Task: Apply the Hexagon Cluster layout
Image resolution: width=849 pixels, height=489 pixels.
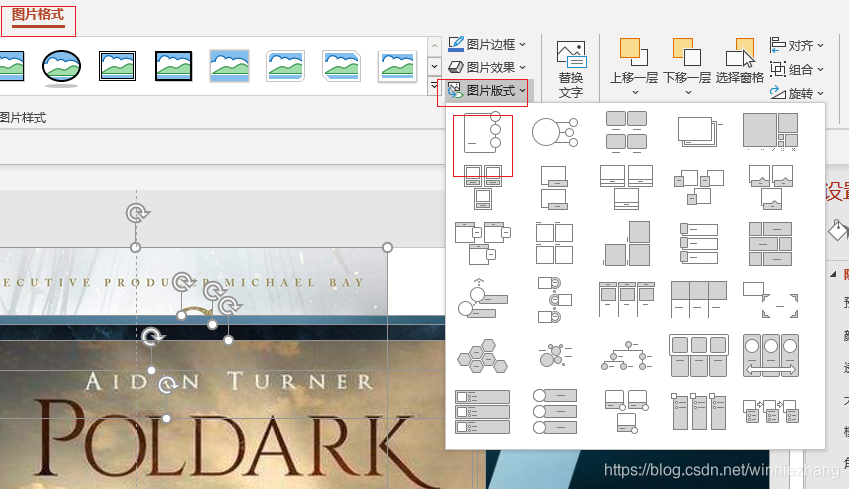Action: (482, 356)
